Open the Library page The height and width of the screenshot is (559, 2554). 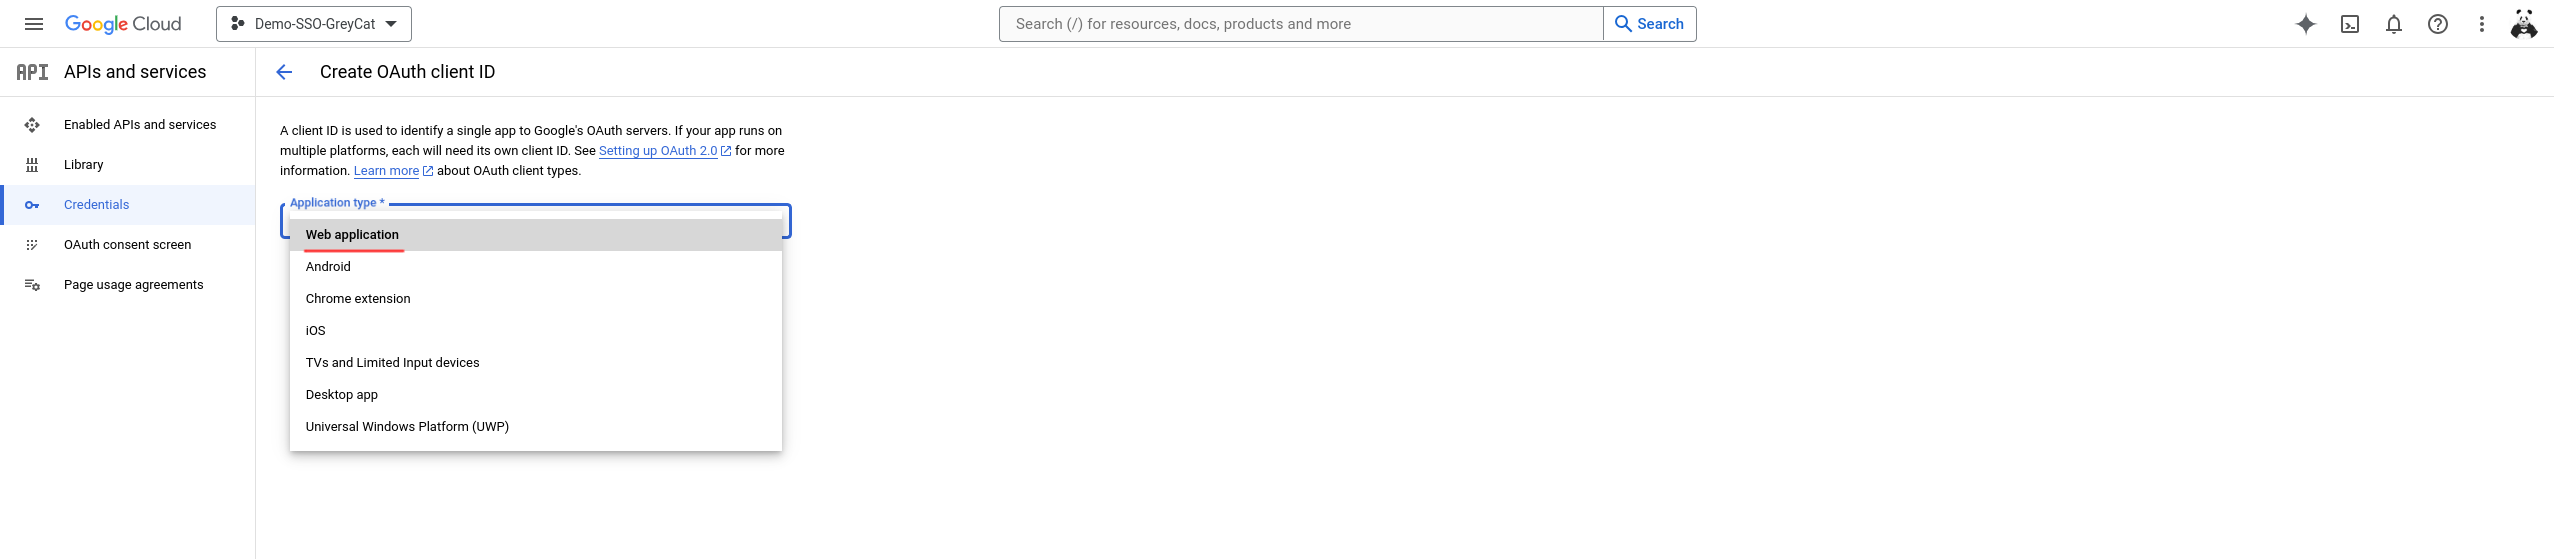[128, 165]
